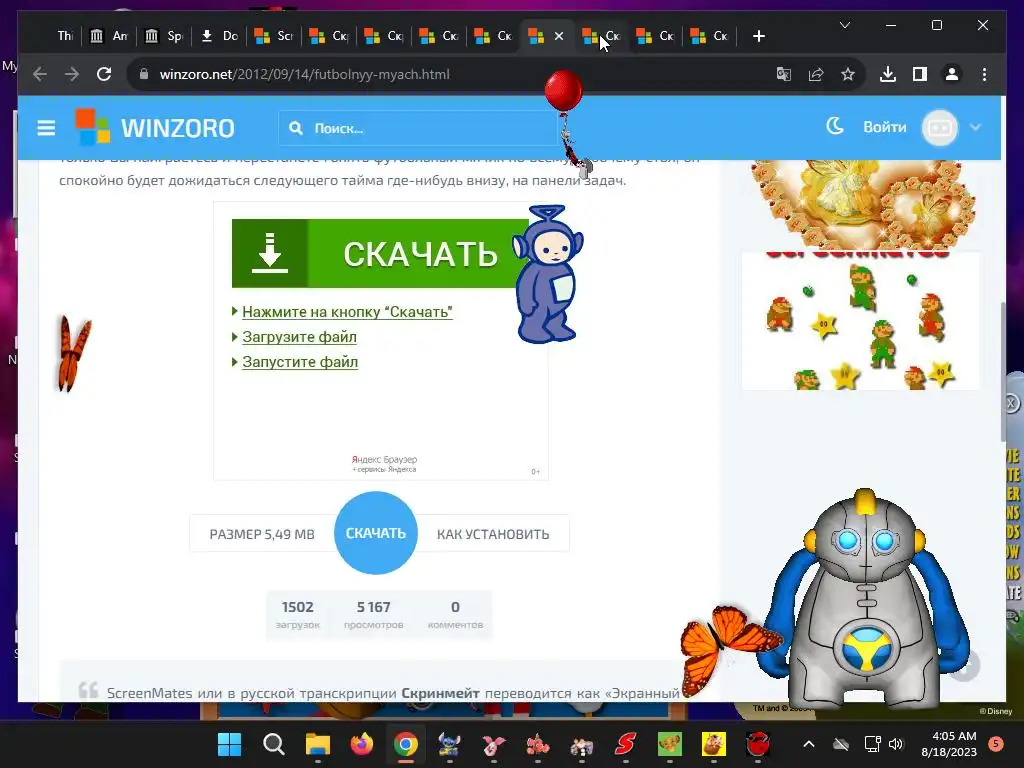Reload the winzoro.net page
Image resolution: width=1024 pixels, height=768 pixels.
tap(104, 74)
